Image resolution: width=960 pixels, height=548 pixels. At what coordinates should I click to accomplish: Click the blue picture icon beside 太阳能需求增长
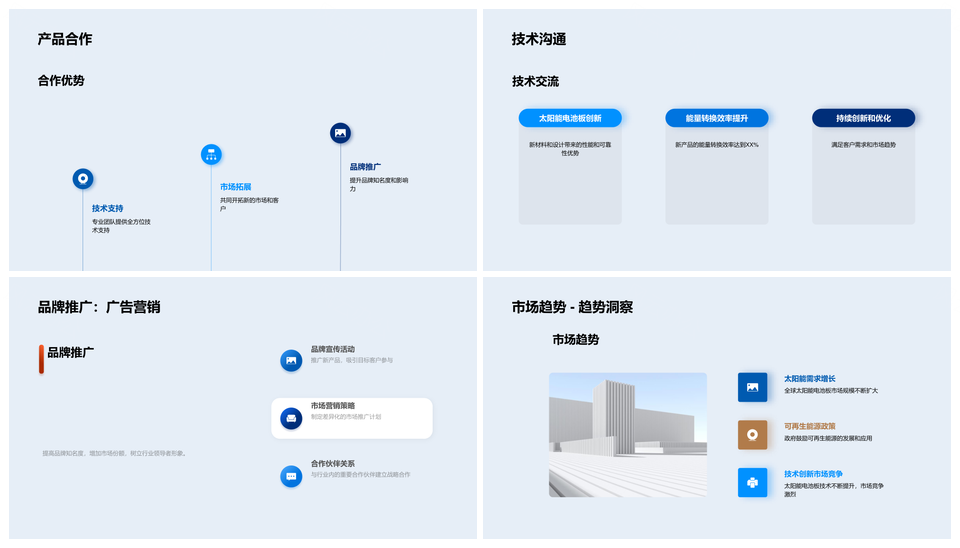point(752,387)
